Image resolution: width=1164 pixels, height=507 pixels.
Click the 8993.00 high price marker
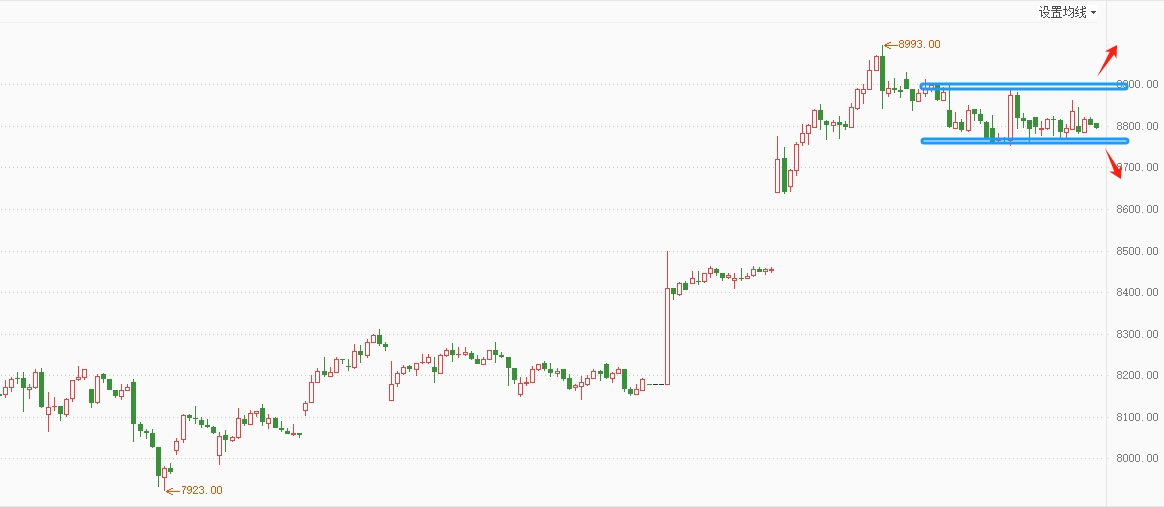pyautogui.click(x=912, y=45)
